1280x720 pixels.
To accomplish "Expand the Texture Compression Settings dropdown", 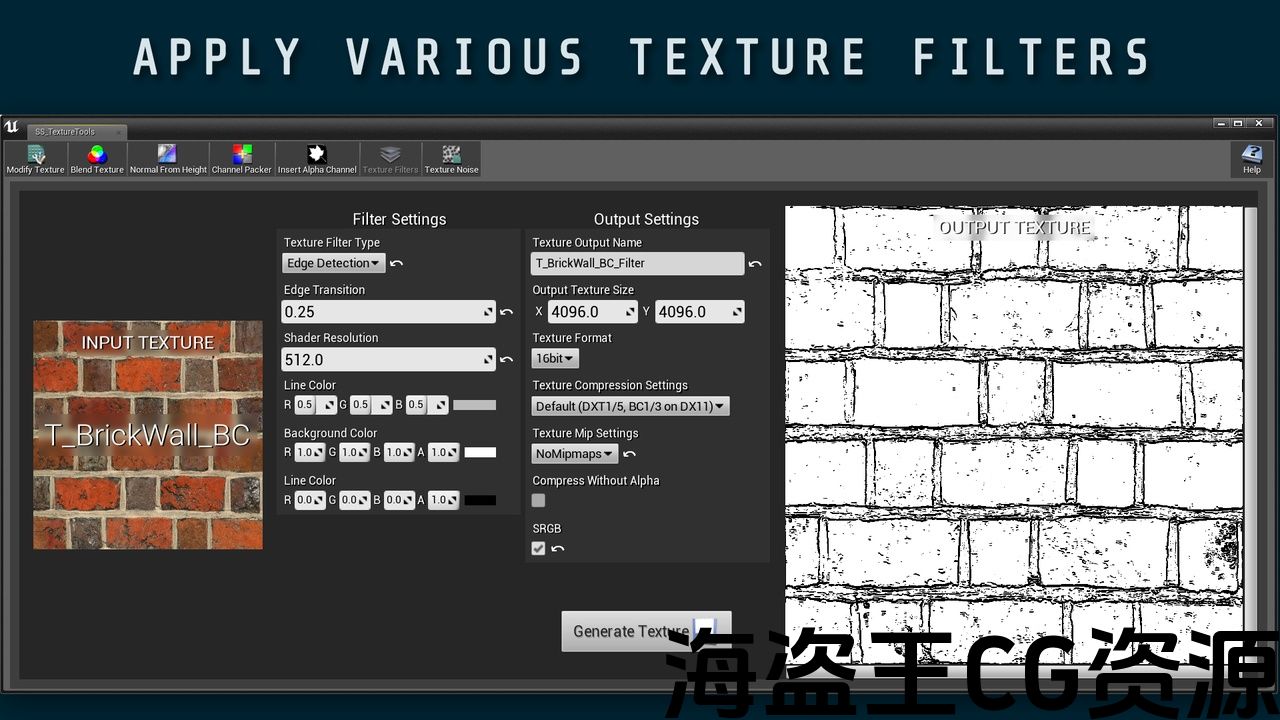I will 630,406.
